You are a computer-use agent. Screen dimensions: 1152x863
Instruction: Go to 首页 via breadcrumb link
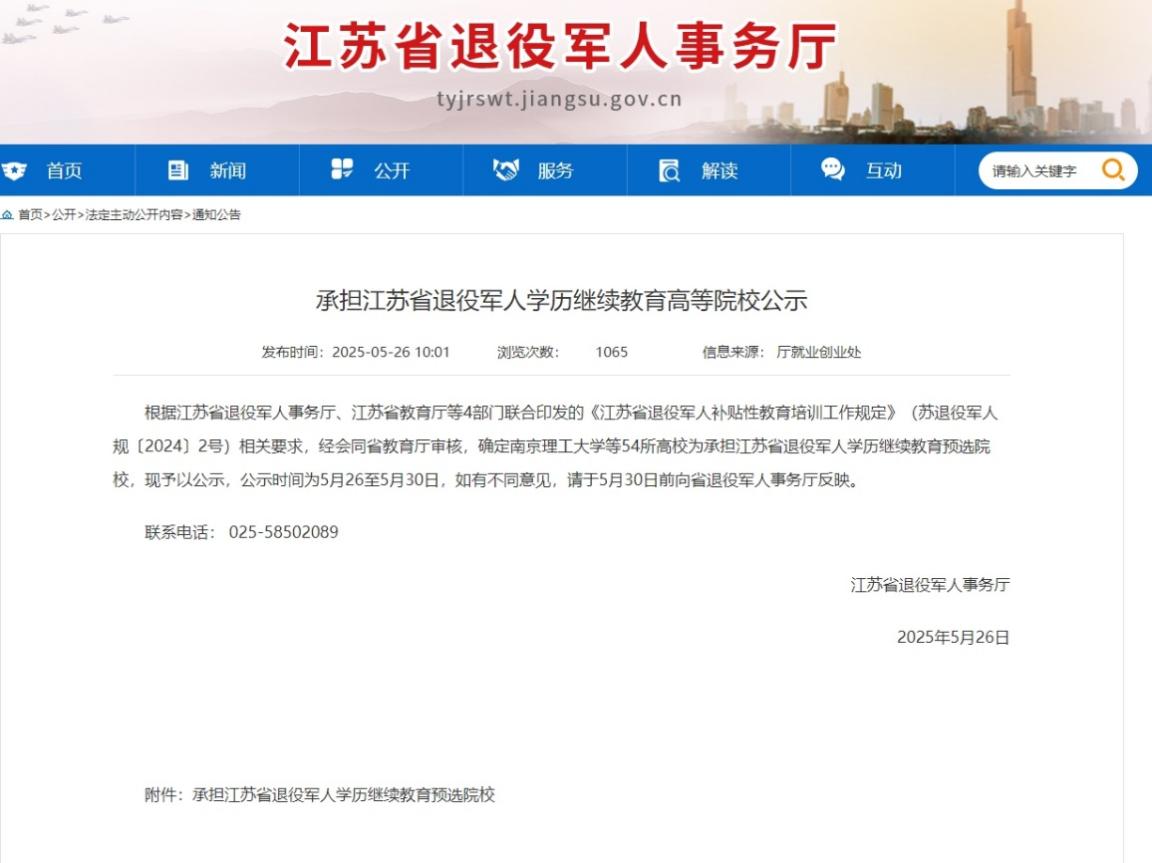[x=30, y=215]
